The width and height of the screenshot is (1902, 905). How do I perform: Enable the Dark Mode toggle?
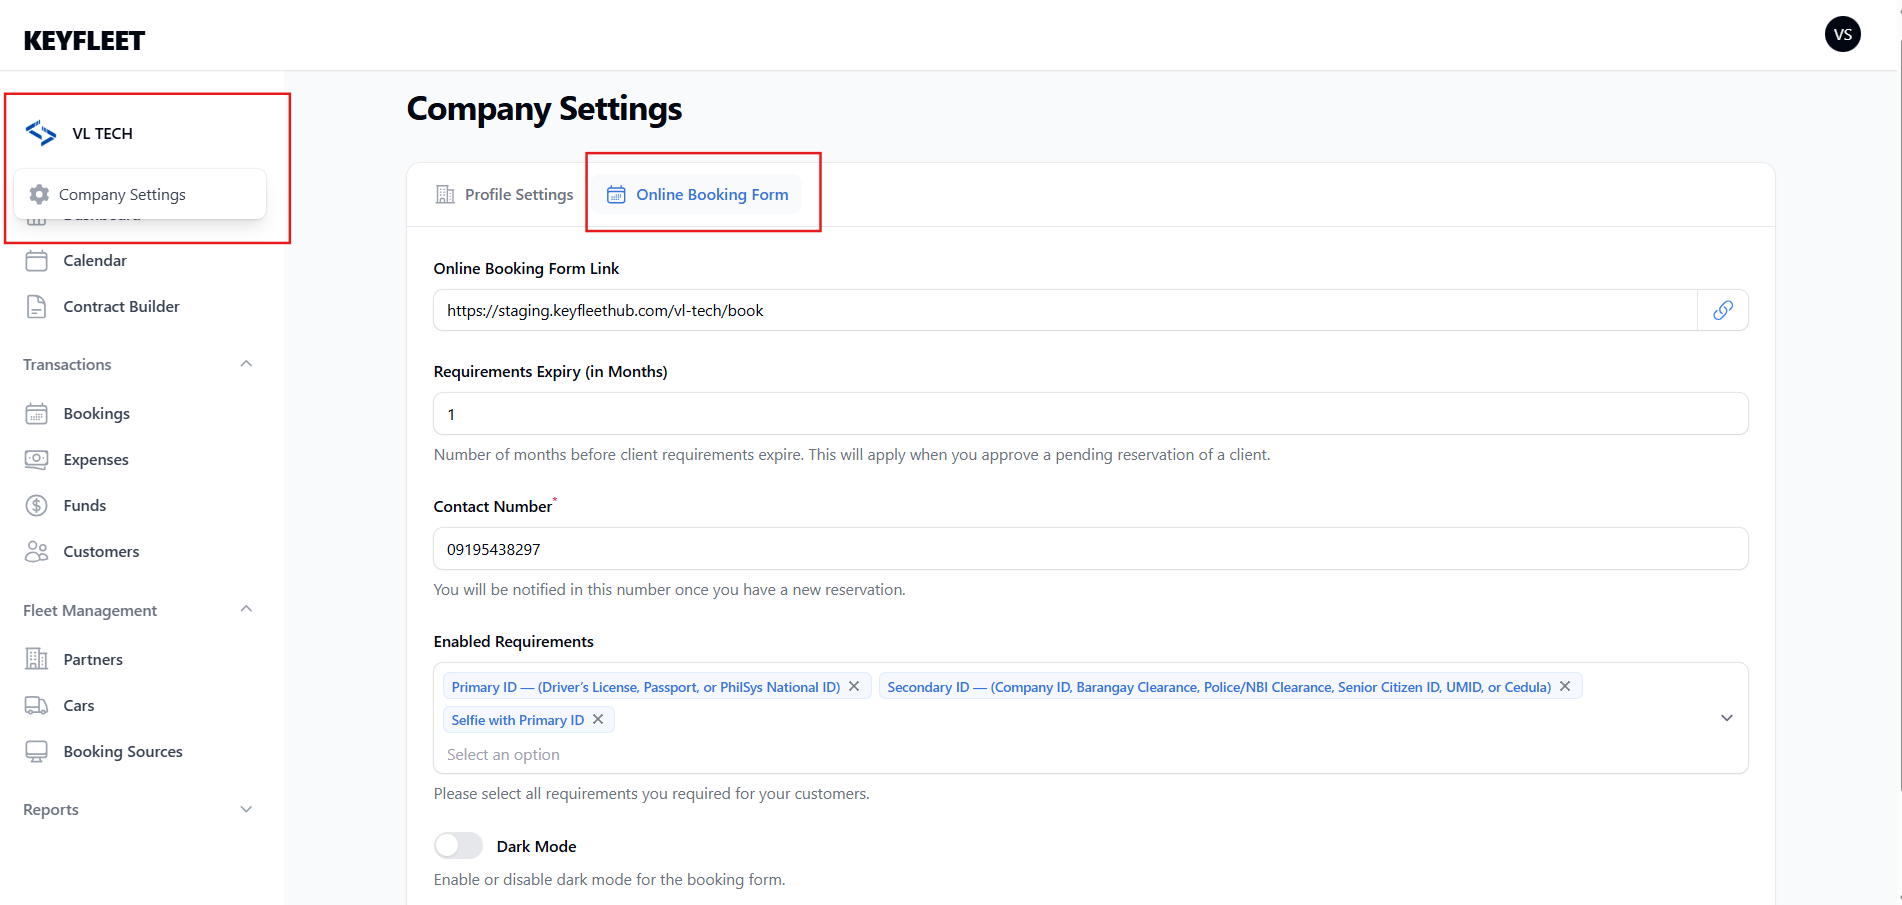coord(458,846)
